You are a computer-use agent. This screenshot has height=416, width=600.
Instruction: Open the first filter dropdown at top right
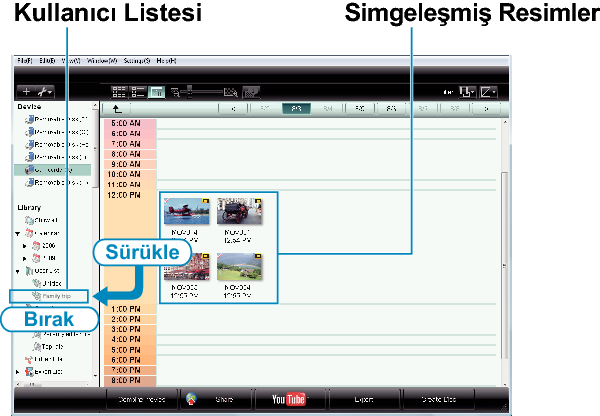(467, 92)
